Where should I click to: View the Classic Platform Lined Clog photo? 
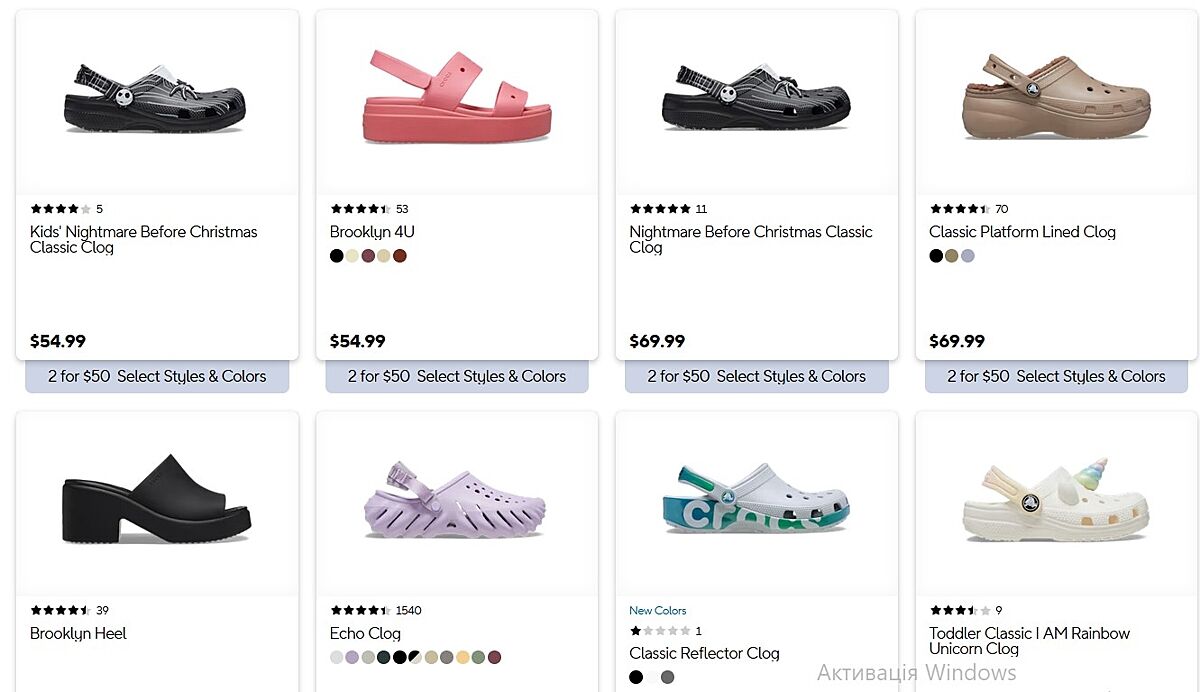coord(1056,97)
